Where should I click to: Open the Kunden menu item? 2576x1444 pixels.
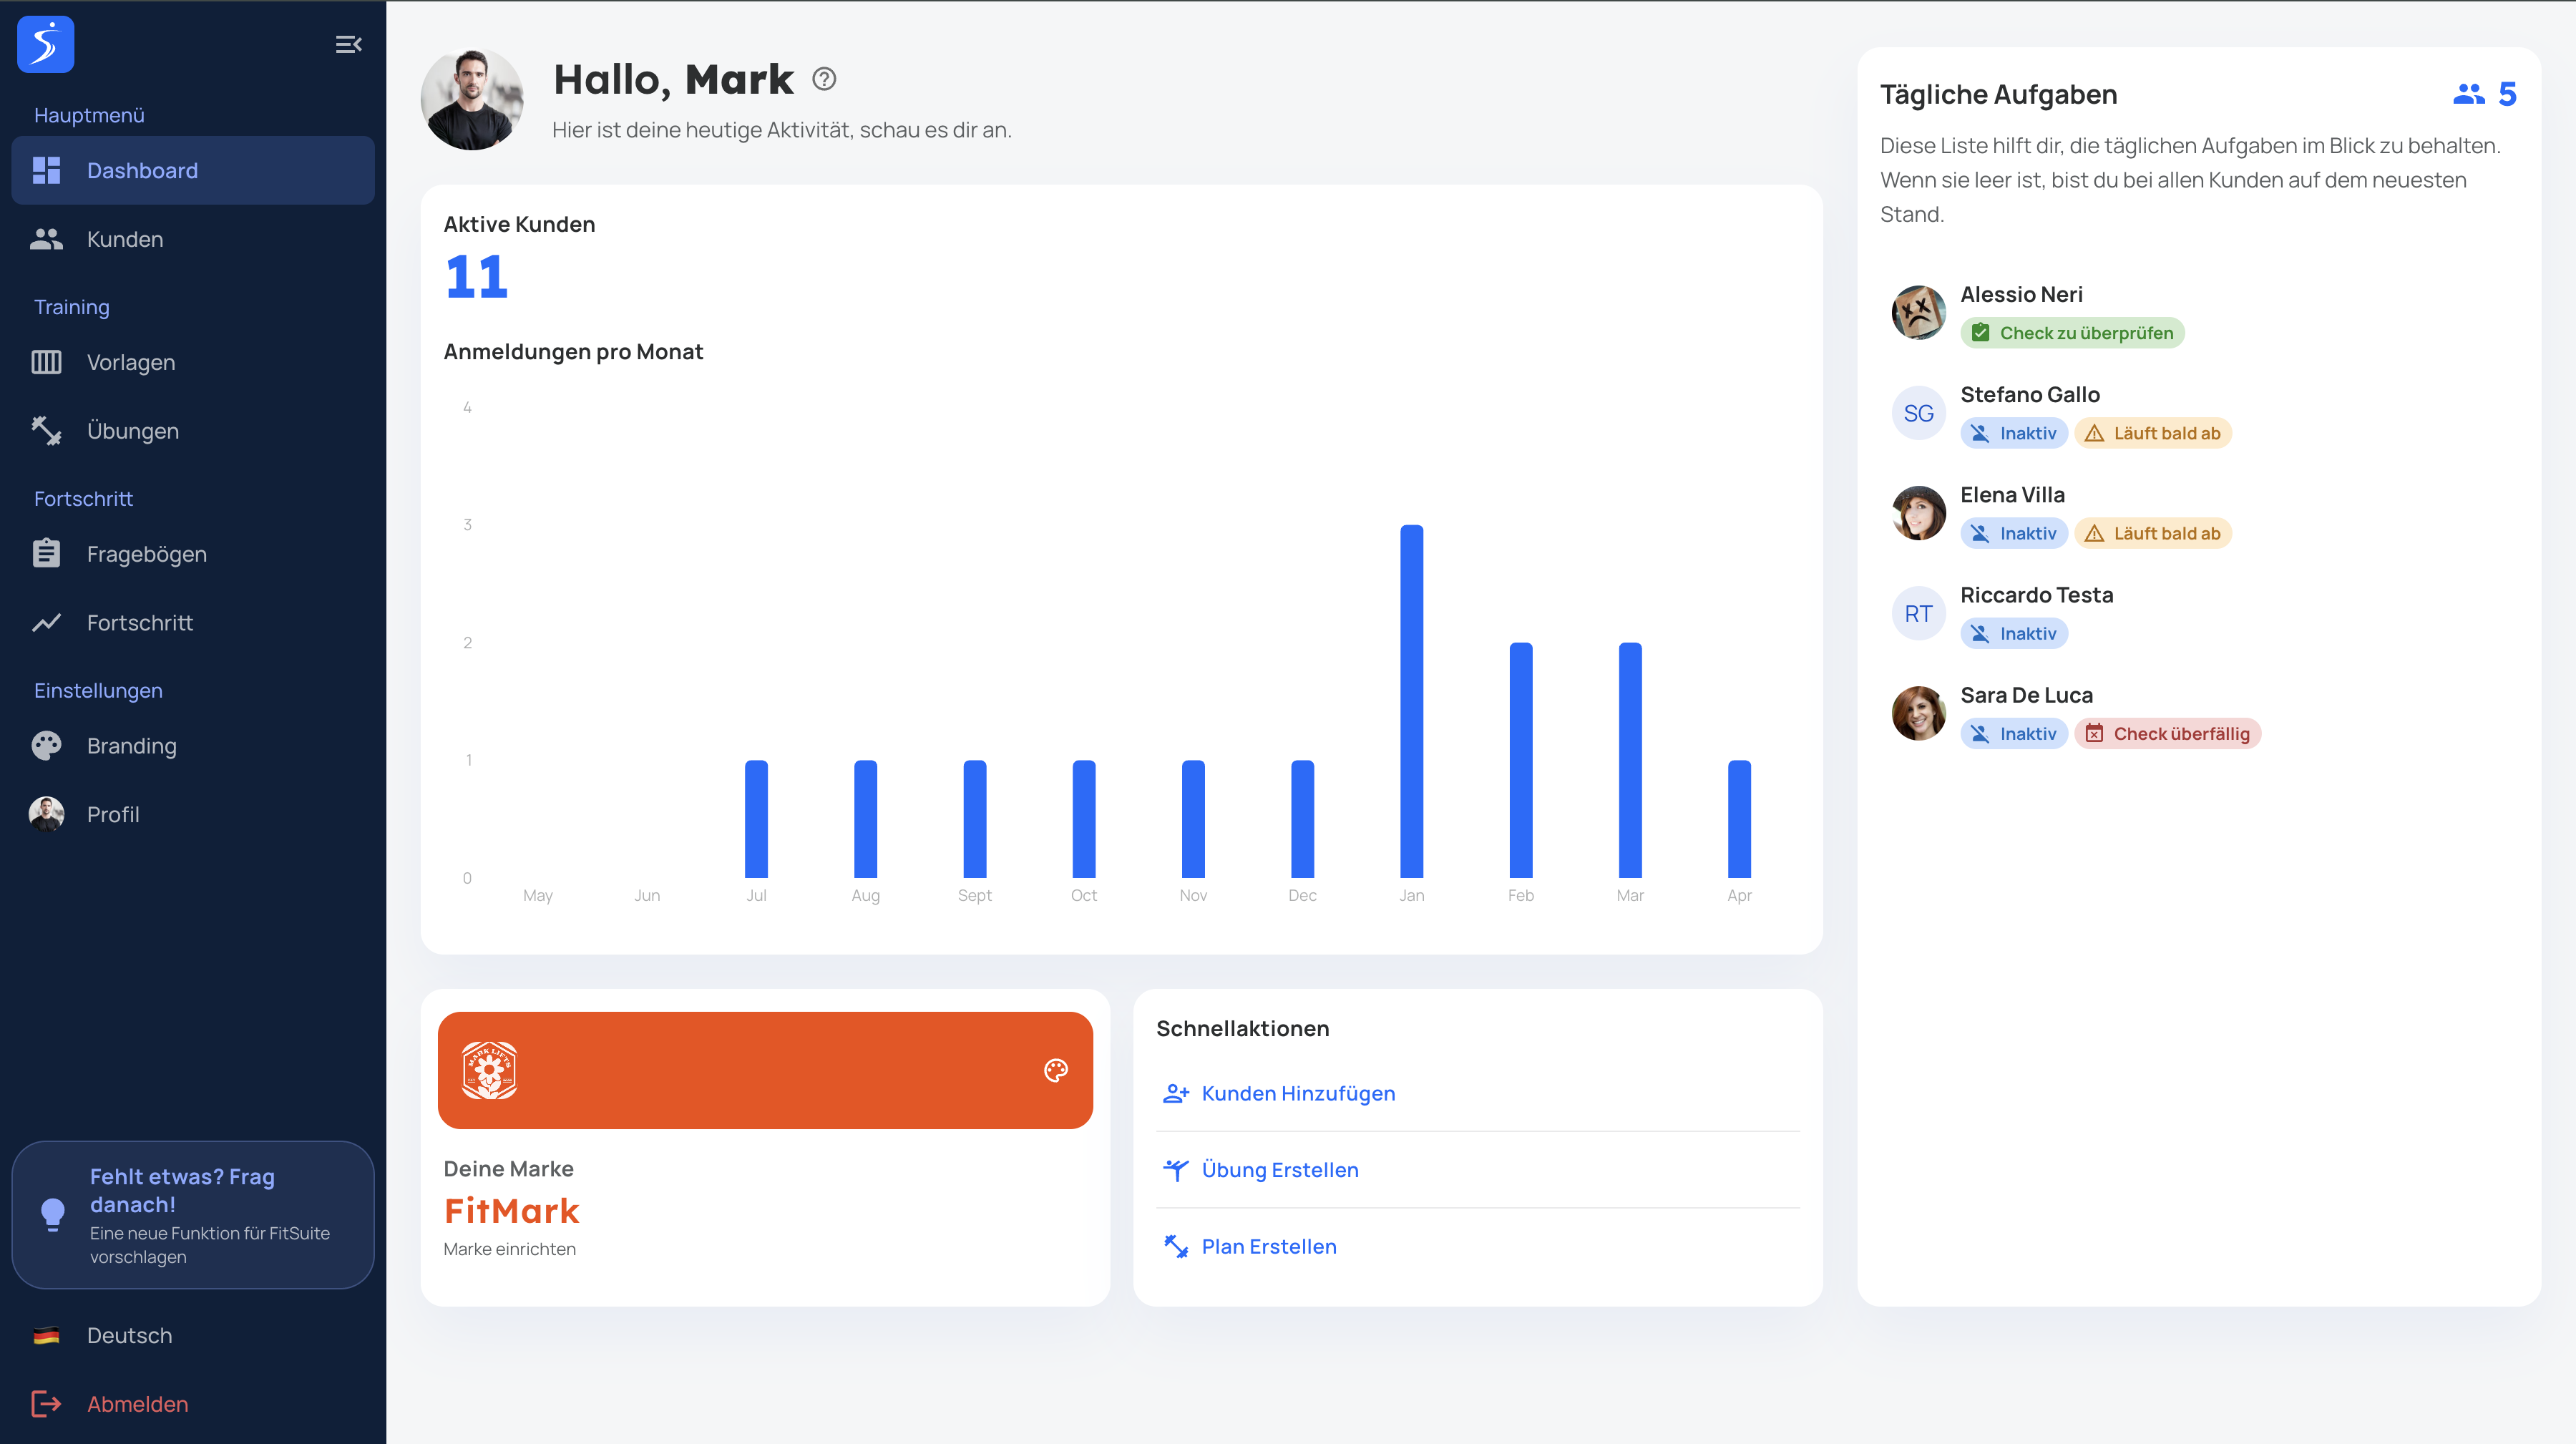tap(193, 239)
